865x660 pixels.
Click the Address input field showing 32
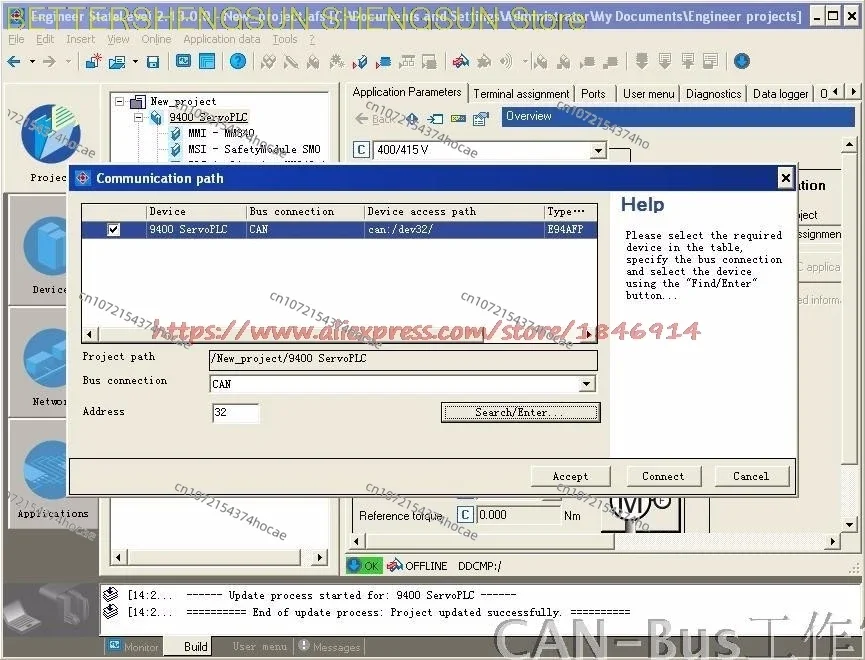(236, 412)
